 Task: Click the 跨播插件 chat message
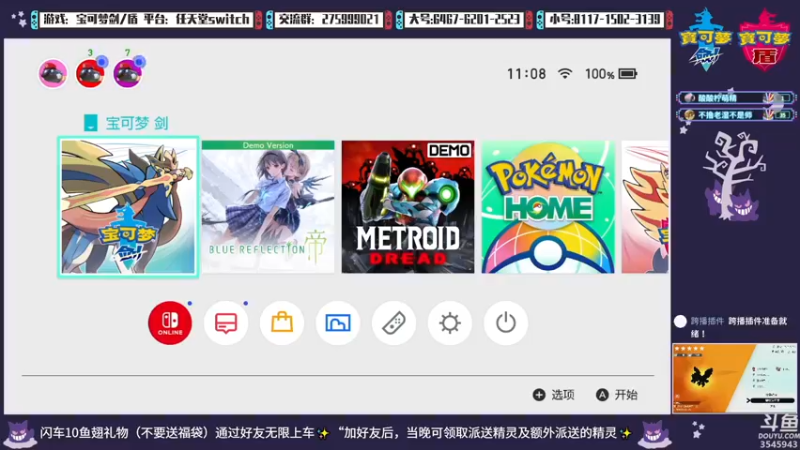tap(732, 327)
